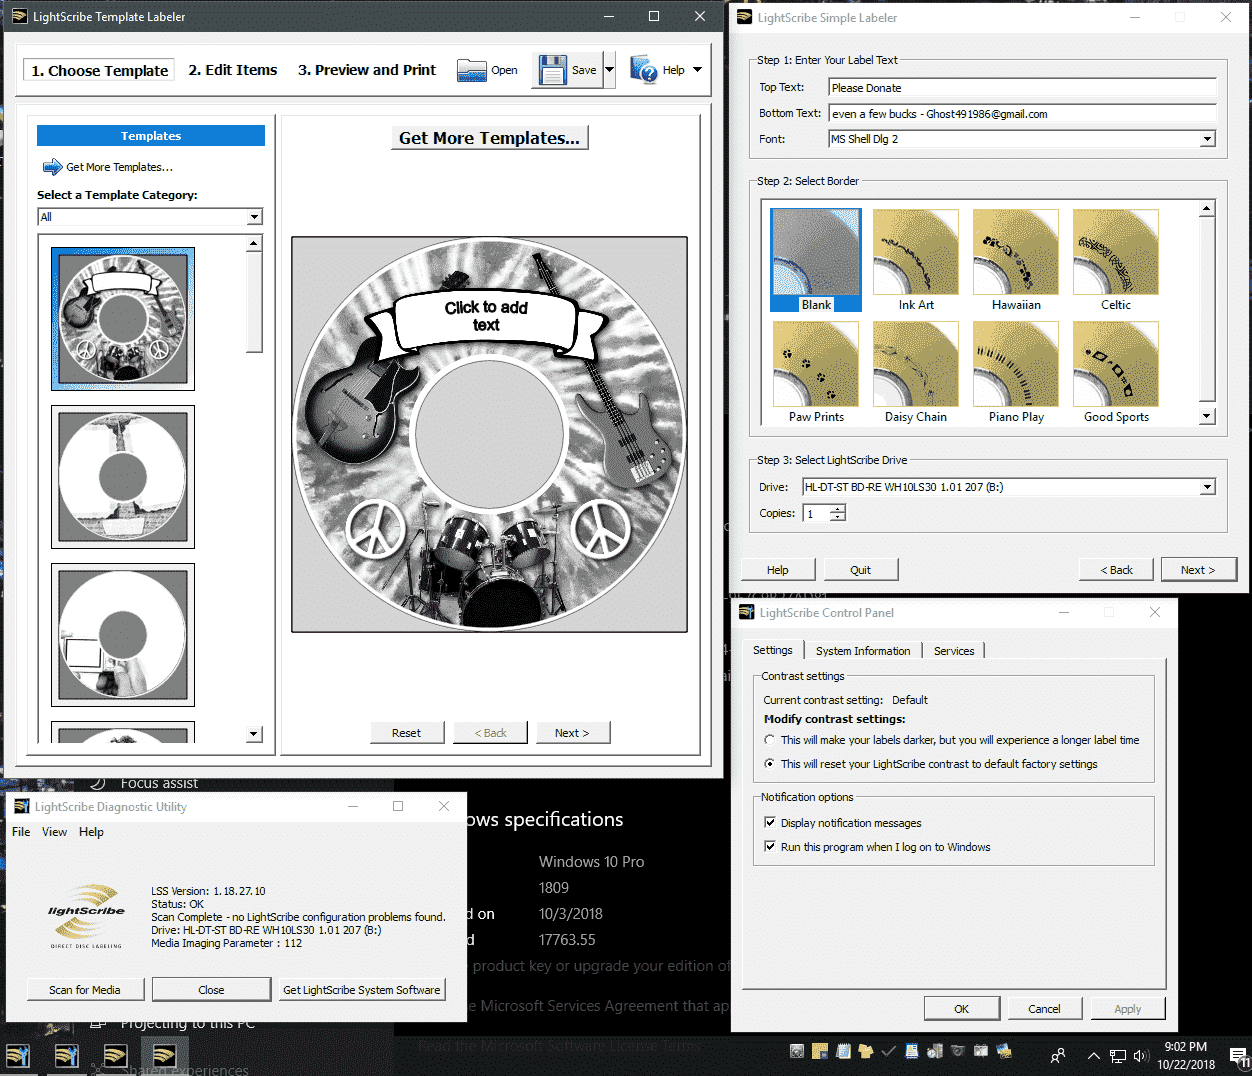Select the Daisy Chain border
Screen dimensions: 1252x1076
[x=915, y=372]
